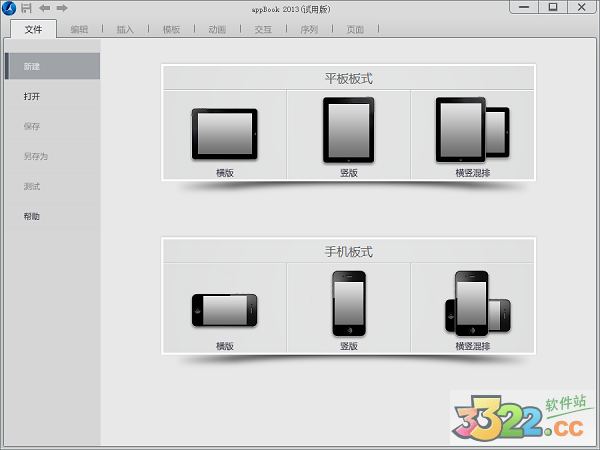The image size is (600, 450).
Task: Open the 页面 tab
Action: pos(355,29)
